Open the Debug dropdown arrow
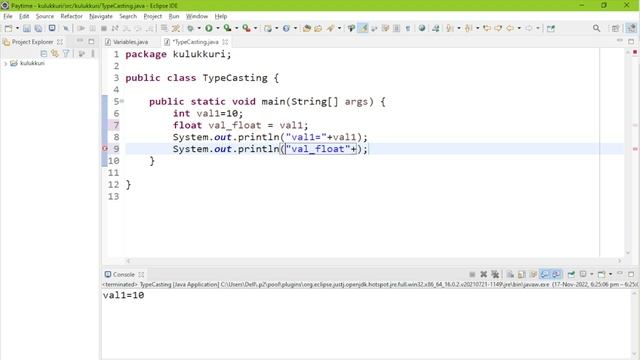The image size is (640, 360). [x=199, y=28]
